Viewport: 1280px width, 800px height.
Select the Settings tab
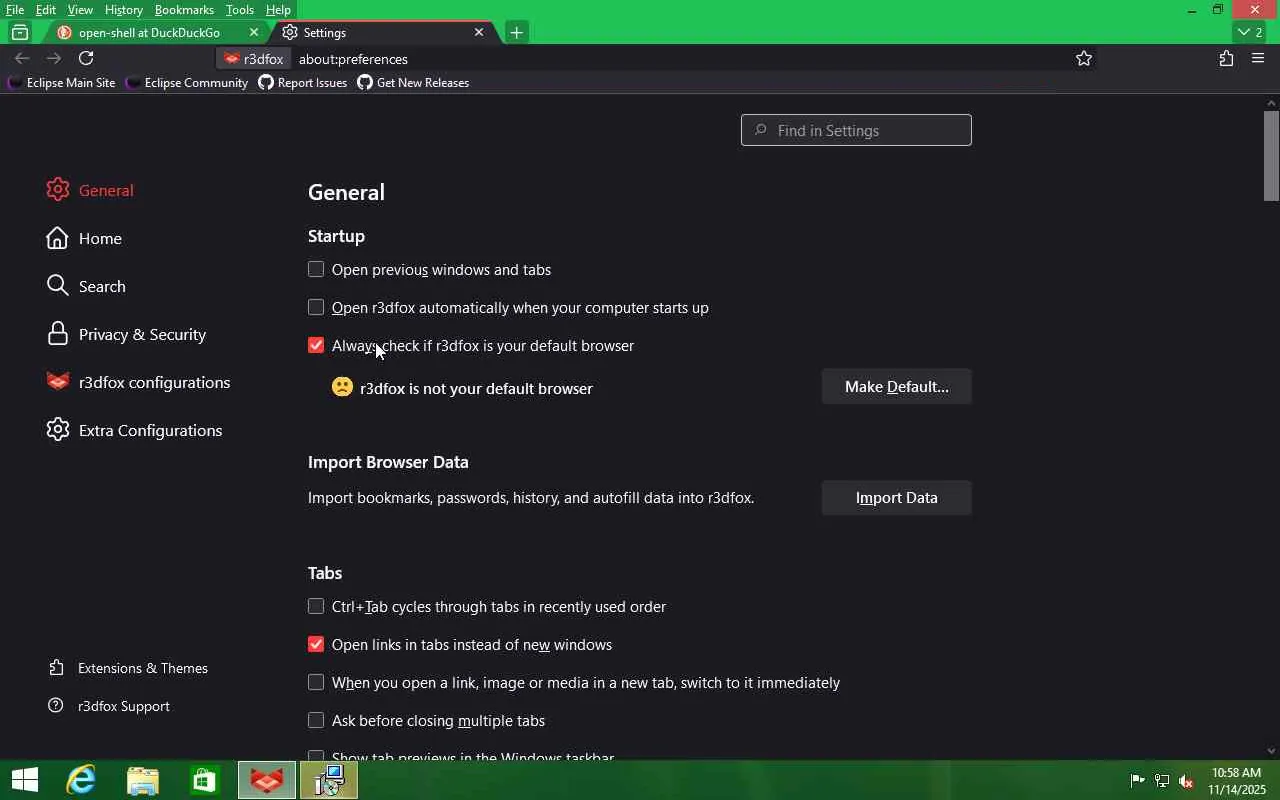tap(382, 32)
